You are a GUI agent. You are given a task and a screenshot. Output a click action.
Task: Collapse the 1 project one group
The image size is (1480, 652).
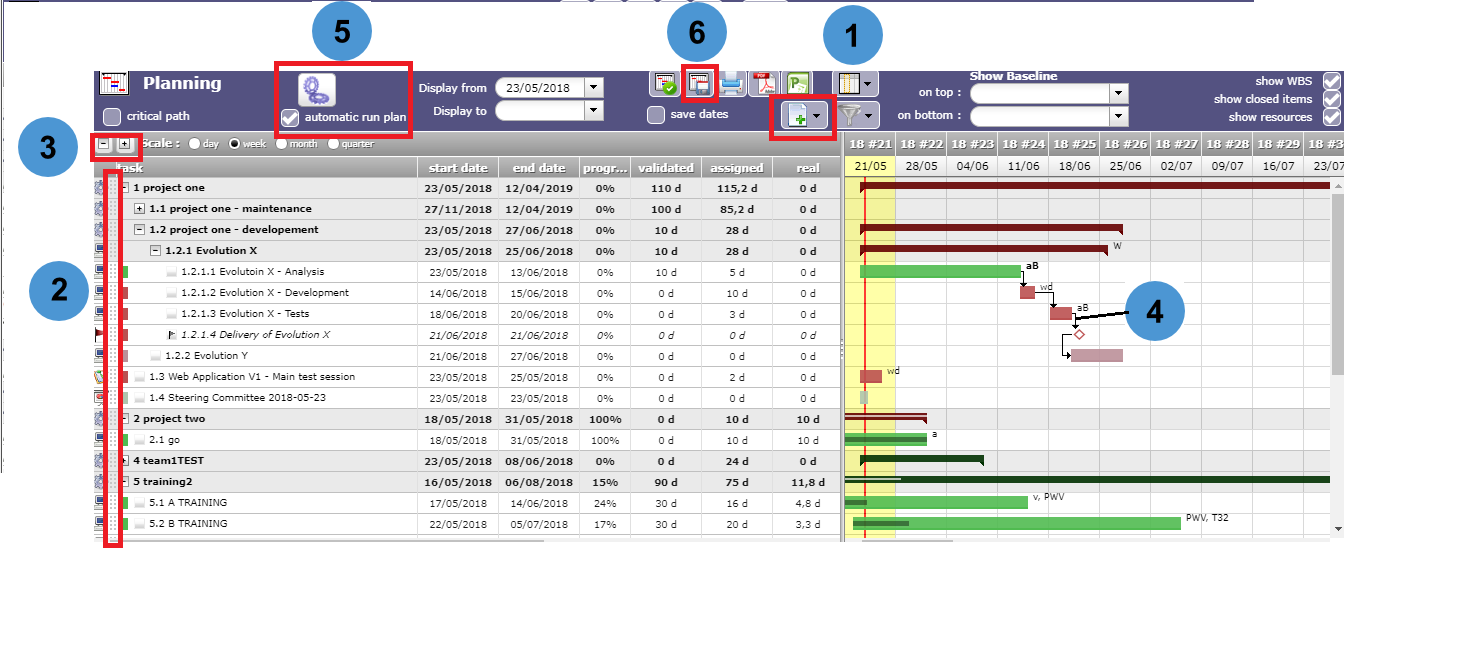pos(124,188)
